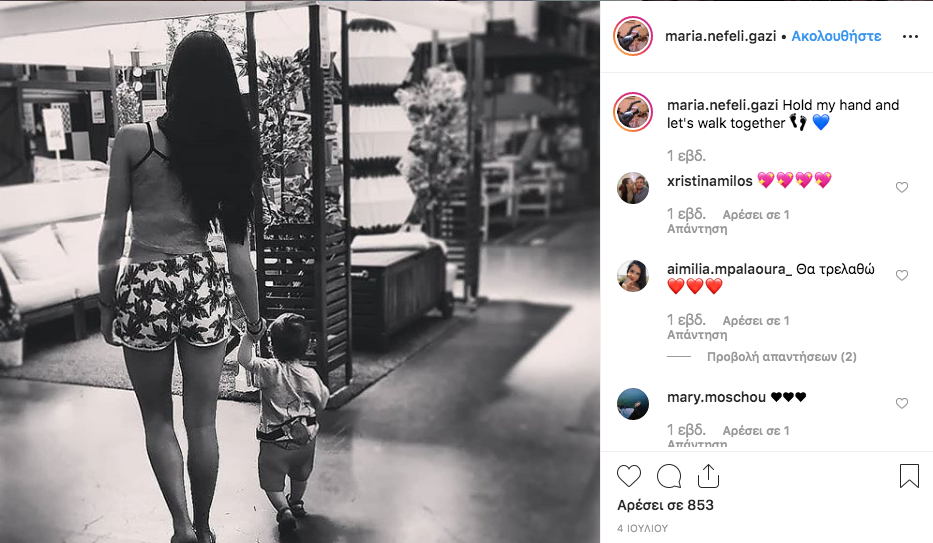Open the 4 ΙΟΥΛΙΟΥ post date link
Viewport: 933px width, 543px height.
tap(643, 528)
